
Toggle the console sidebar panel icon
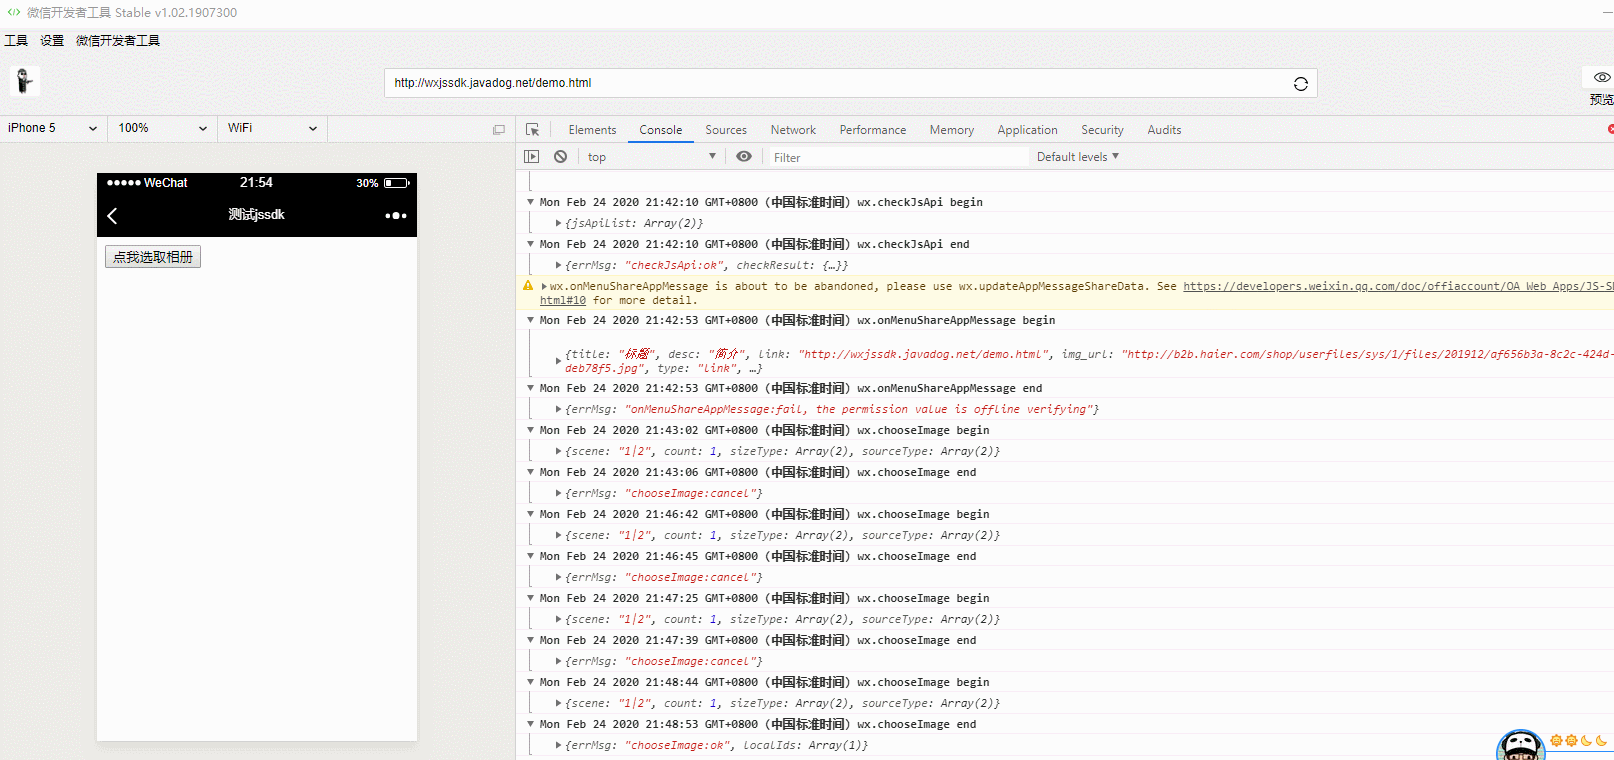tap(532, 157)
